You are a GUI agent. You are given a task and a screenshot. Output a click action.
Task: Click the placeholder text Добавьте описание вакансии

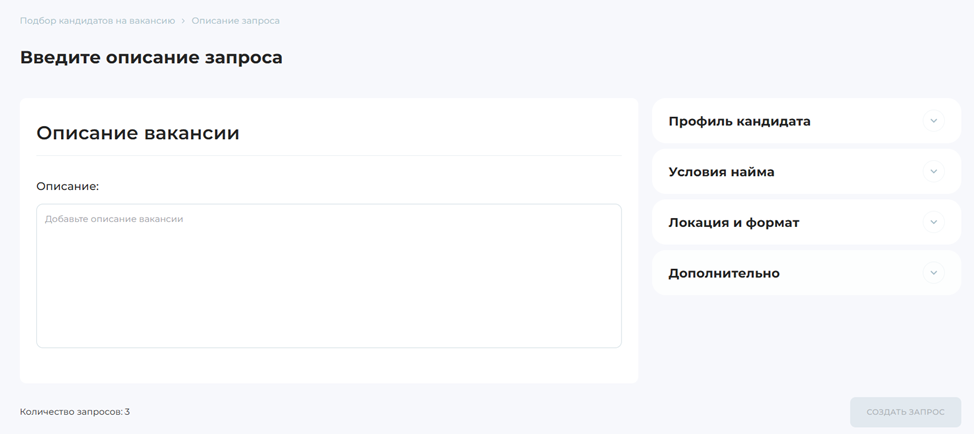(114, 219)
